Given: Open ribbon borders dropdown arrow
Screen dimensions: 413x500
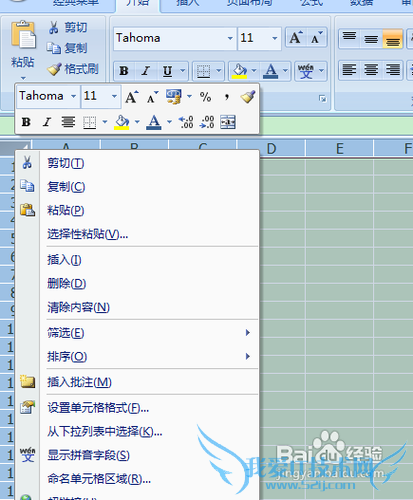Looking at the screenshot, I should (x=219, y=71).
